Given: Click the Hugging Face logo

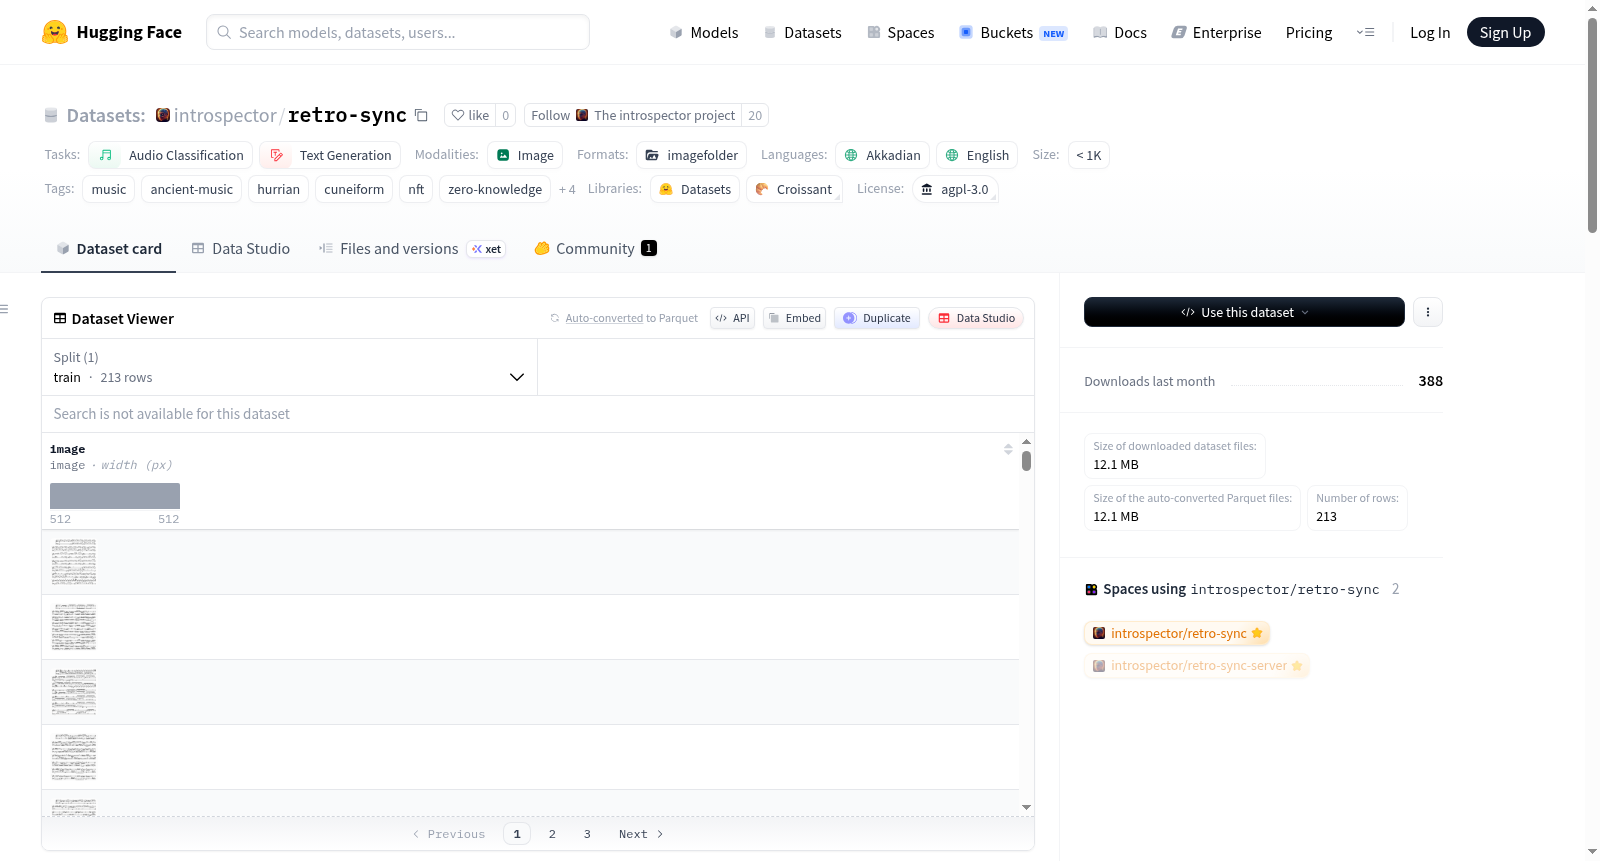Looking at the screenshot, I should pyautogui.click(x=111, y=32).
